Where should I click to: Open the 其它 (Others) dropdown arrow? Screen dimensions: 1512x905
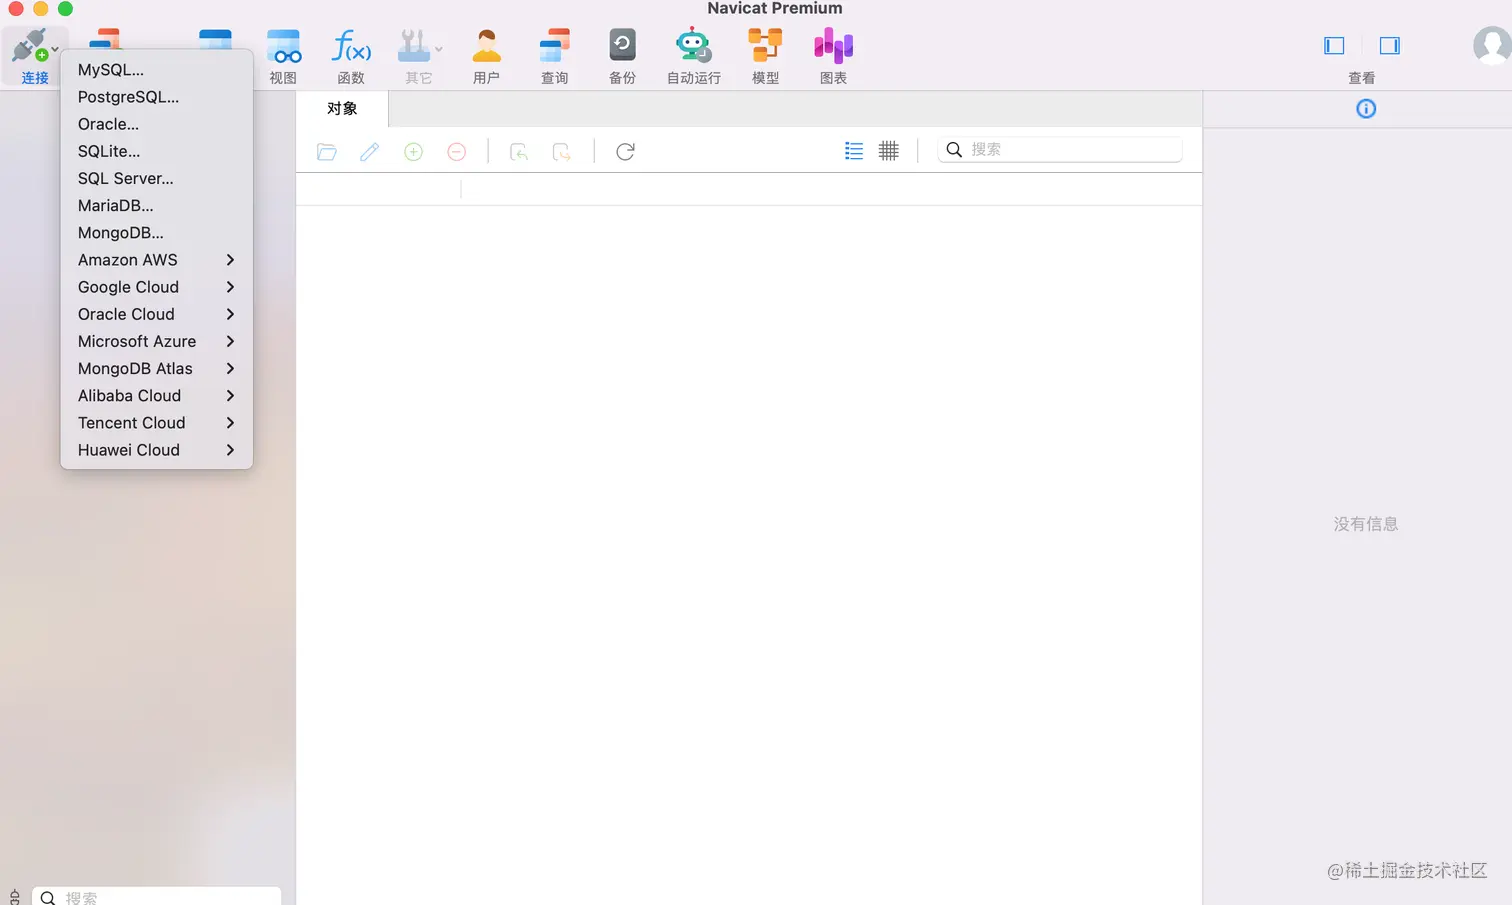coord(437,48)
